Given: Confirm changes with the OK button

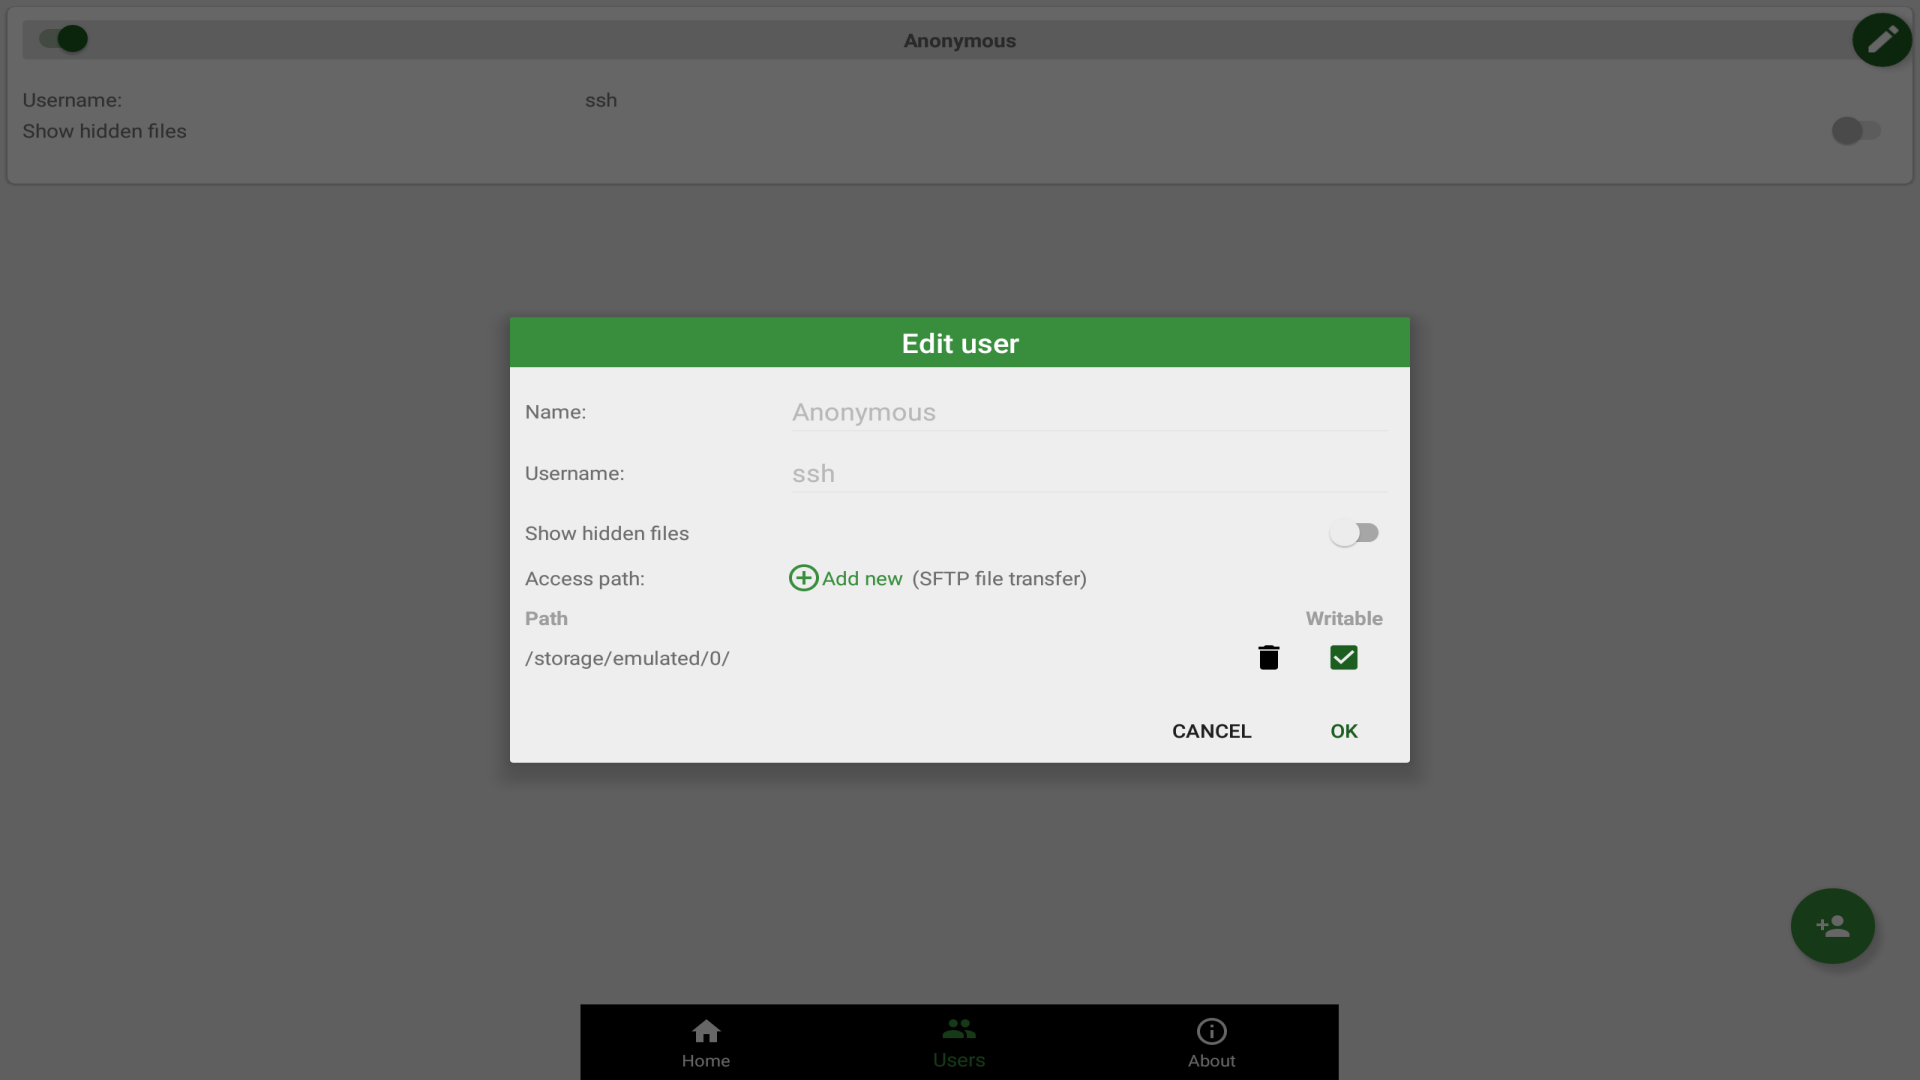Looking at the screenshot, I should 1343,731.
